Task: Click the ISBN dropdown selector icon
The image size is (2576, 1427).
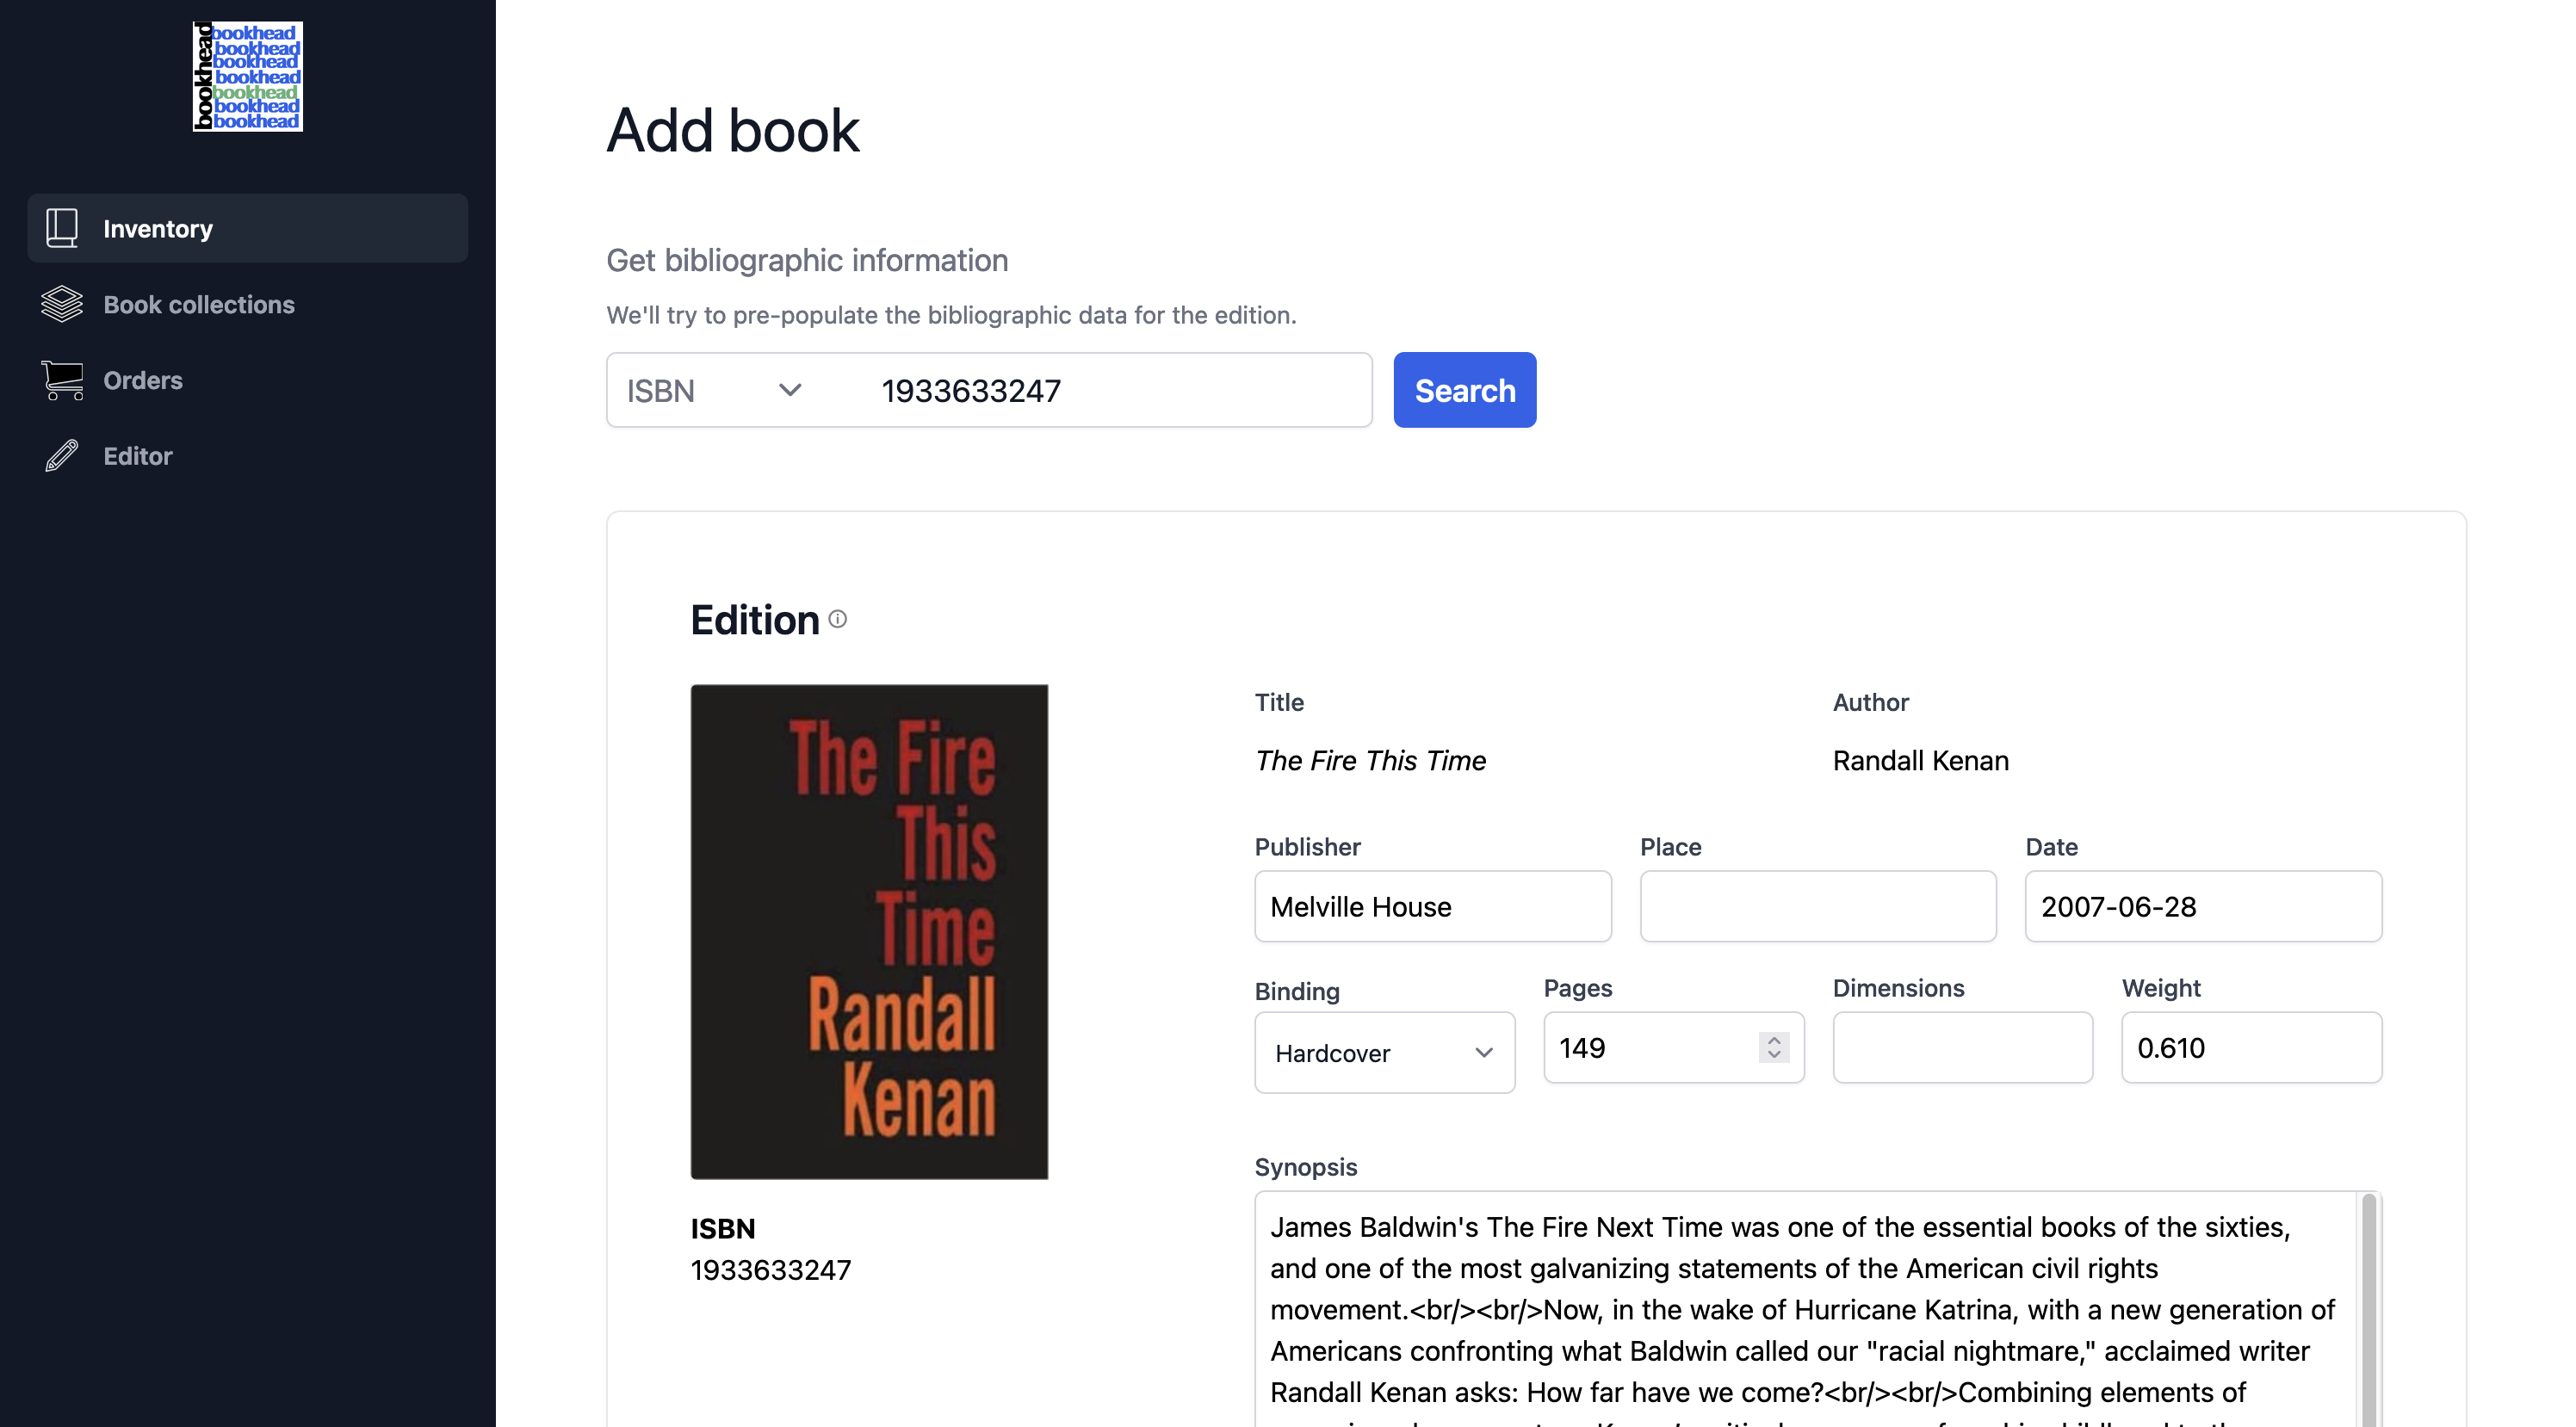Action: point(789,390)
